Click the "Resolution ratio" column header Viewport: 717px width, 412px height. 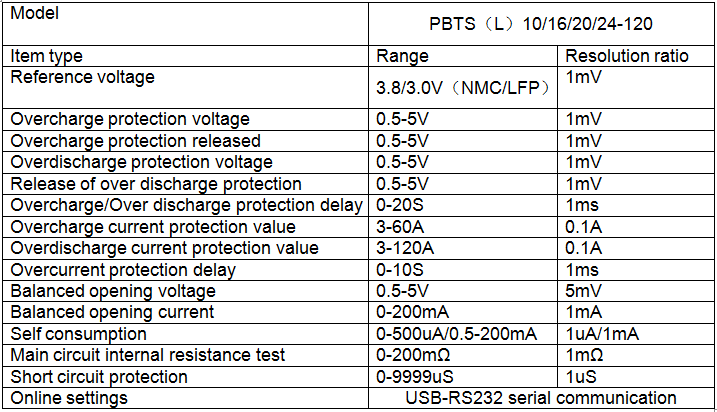(627, 56)
